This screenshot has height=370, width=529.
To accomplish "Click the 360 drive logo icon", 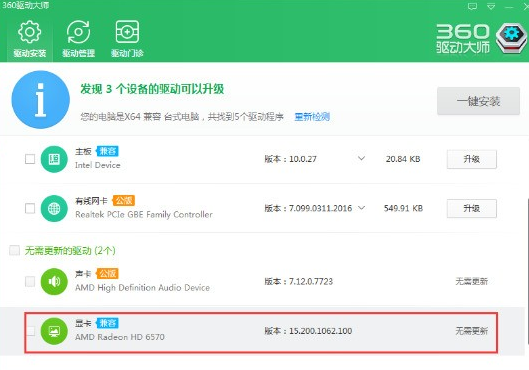I will pos(511,38).
